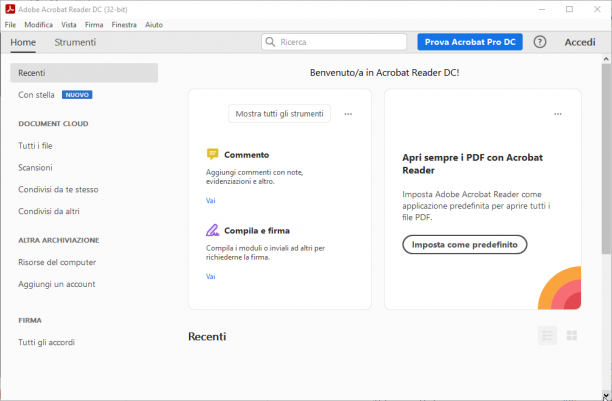Click Mostra tutti gli strumenti button
Image resolution: width=612 pixels, height=401 pixels.
tap(279, 114)
